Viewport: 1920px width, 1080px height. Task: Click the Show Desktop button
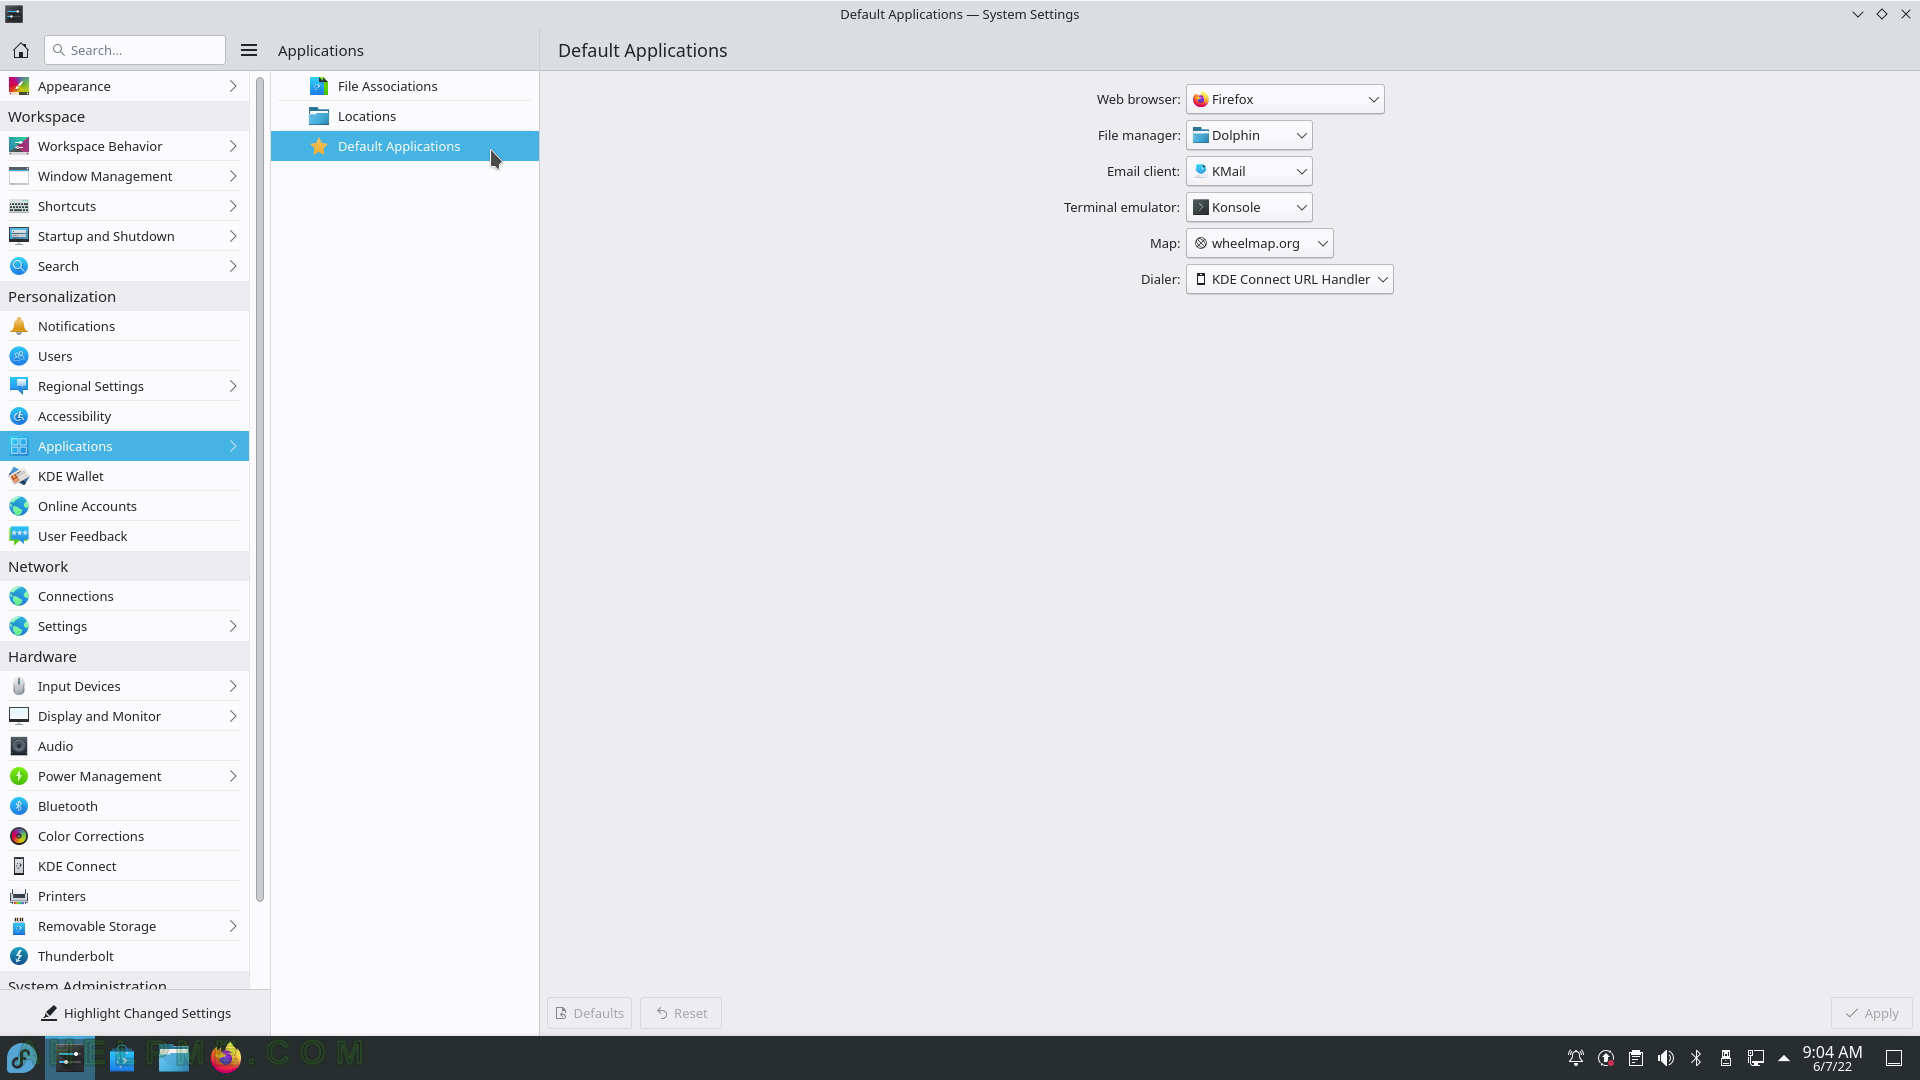(1894, 1058)
